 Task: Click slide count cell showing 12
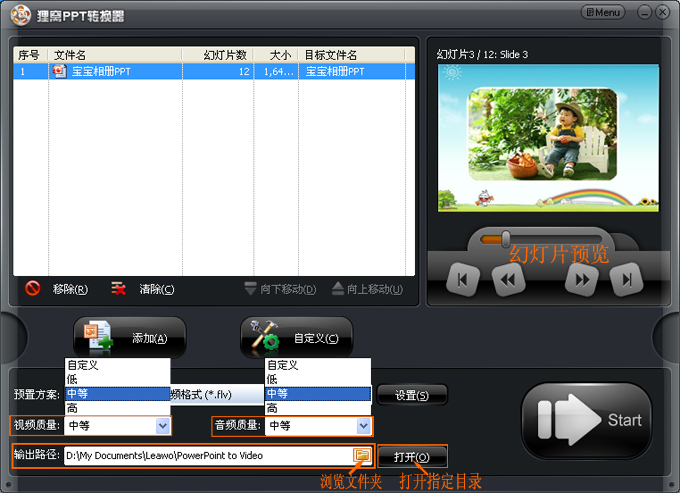click(218, 72)
